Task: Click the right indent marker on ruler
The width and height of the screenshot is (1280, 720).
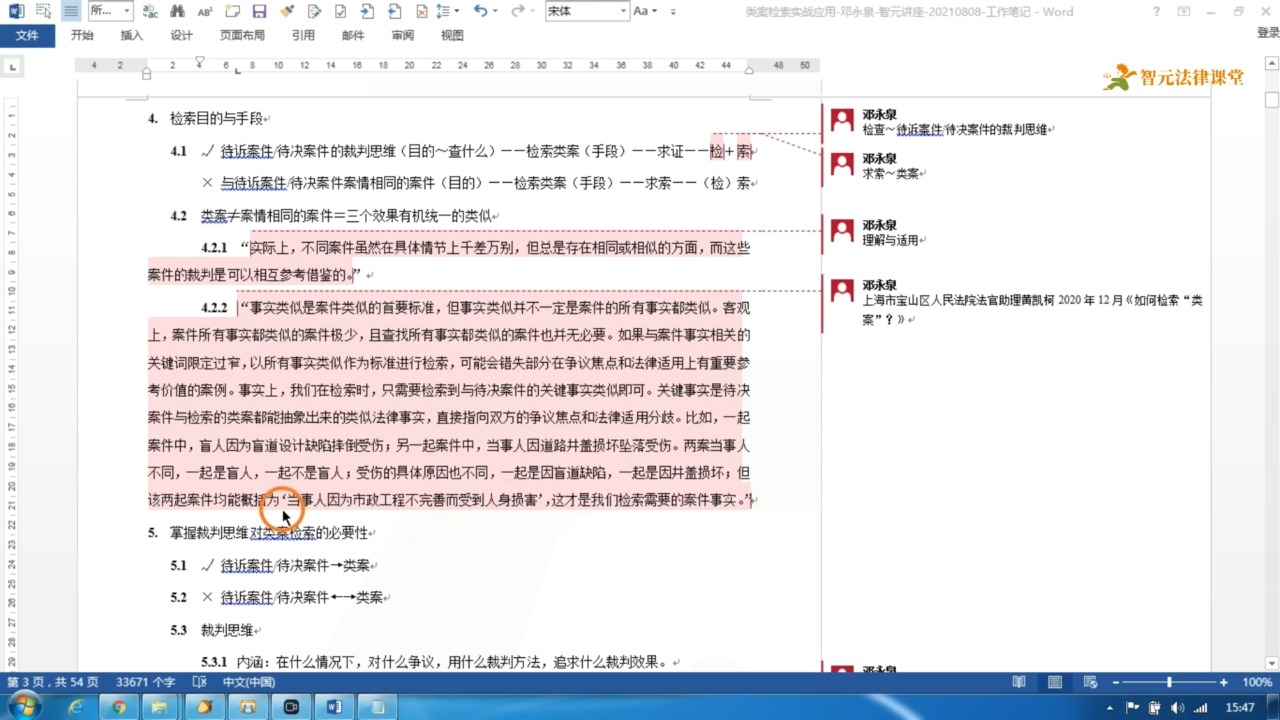Action: [x=749, y=70]
